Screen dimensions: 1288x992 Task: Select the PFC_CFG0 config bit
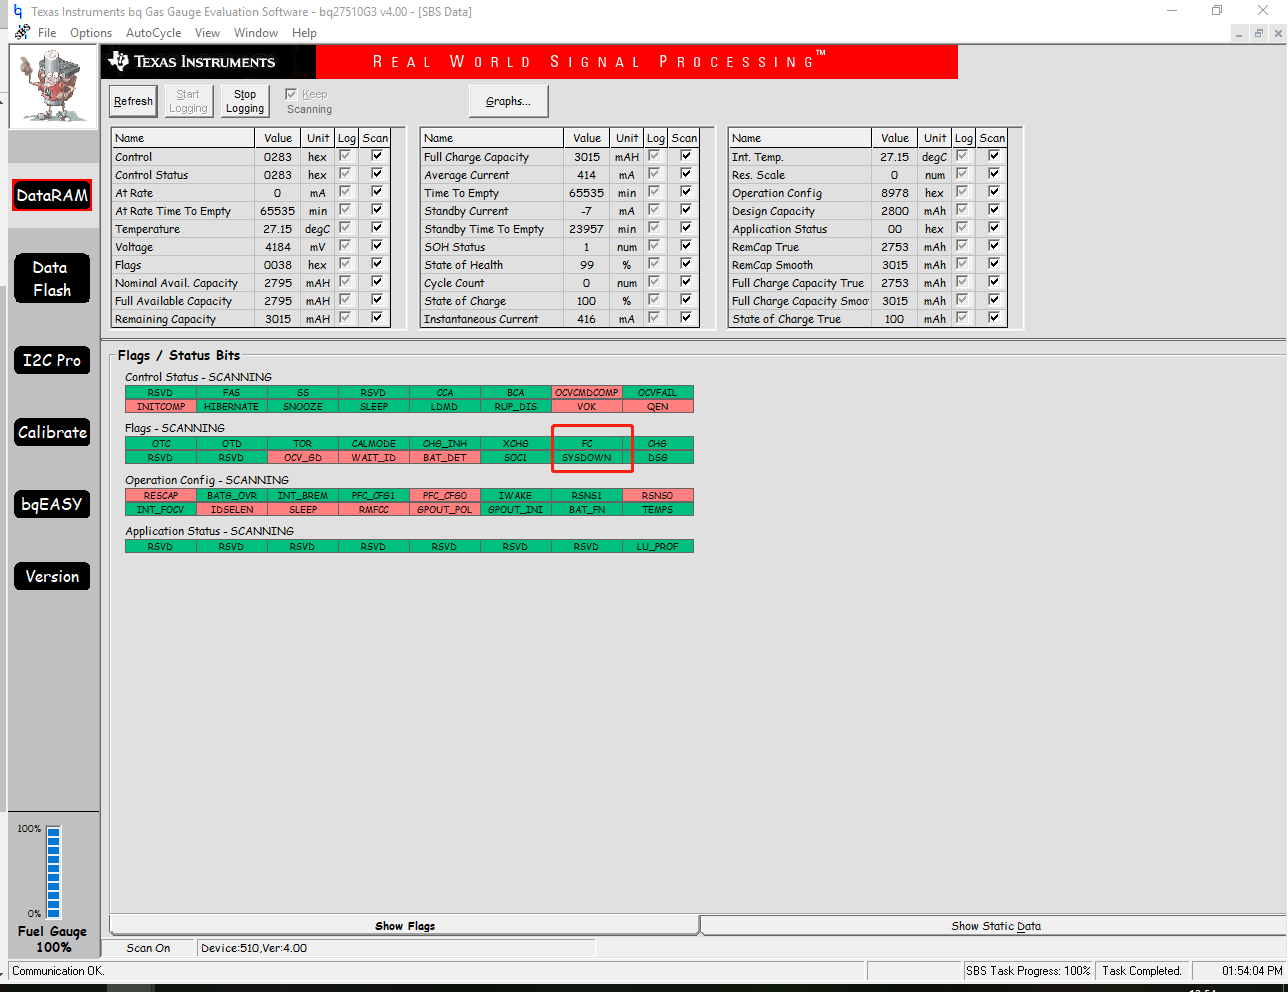point(445,496)
